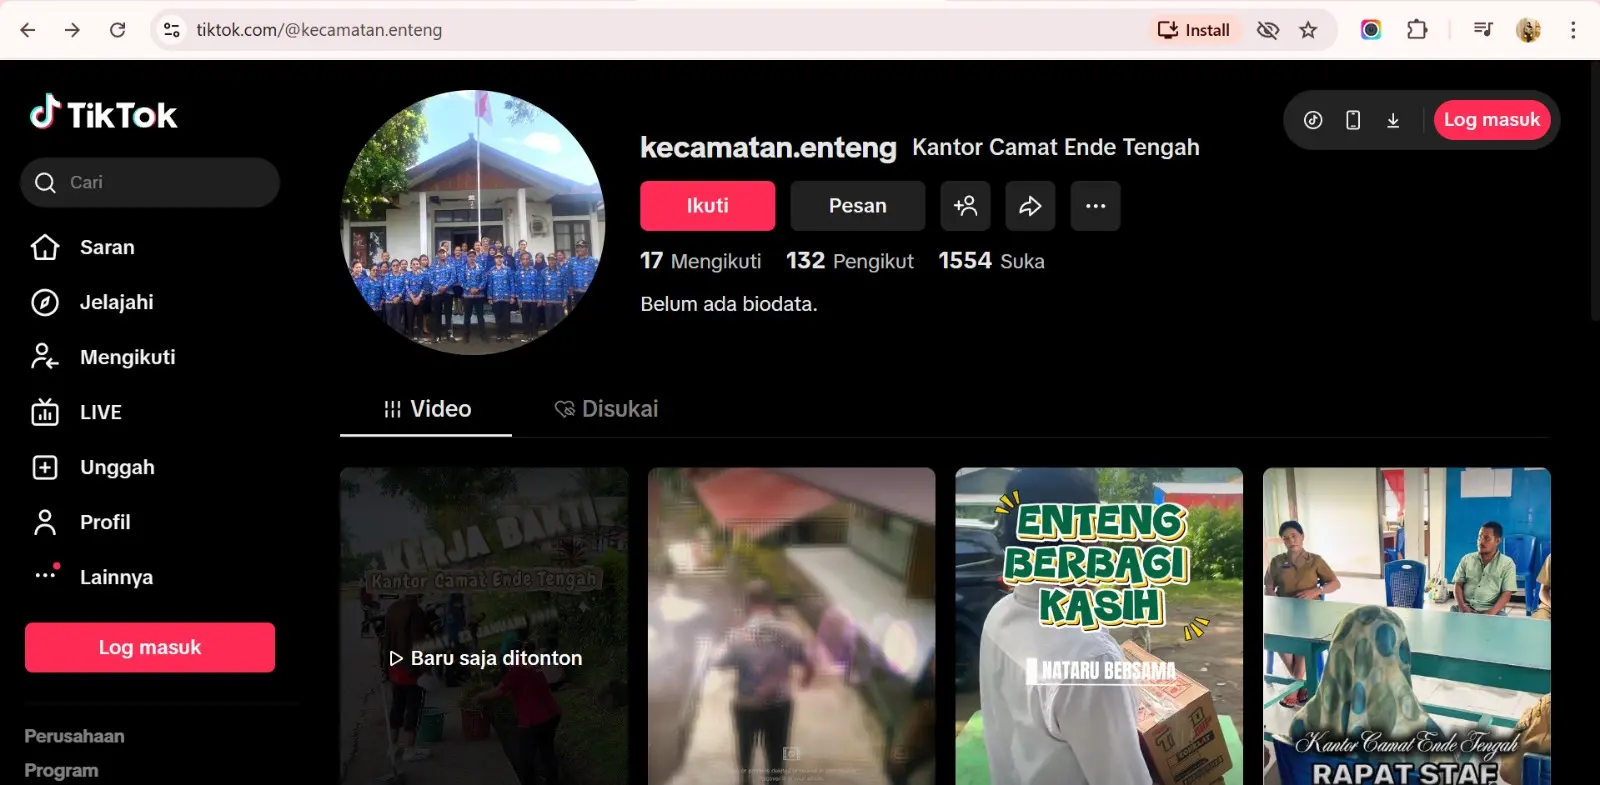Reload the page
This screenshot has width=1600, height=785.
117,30
